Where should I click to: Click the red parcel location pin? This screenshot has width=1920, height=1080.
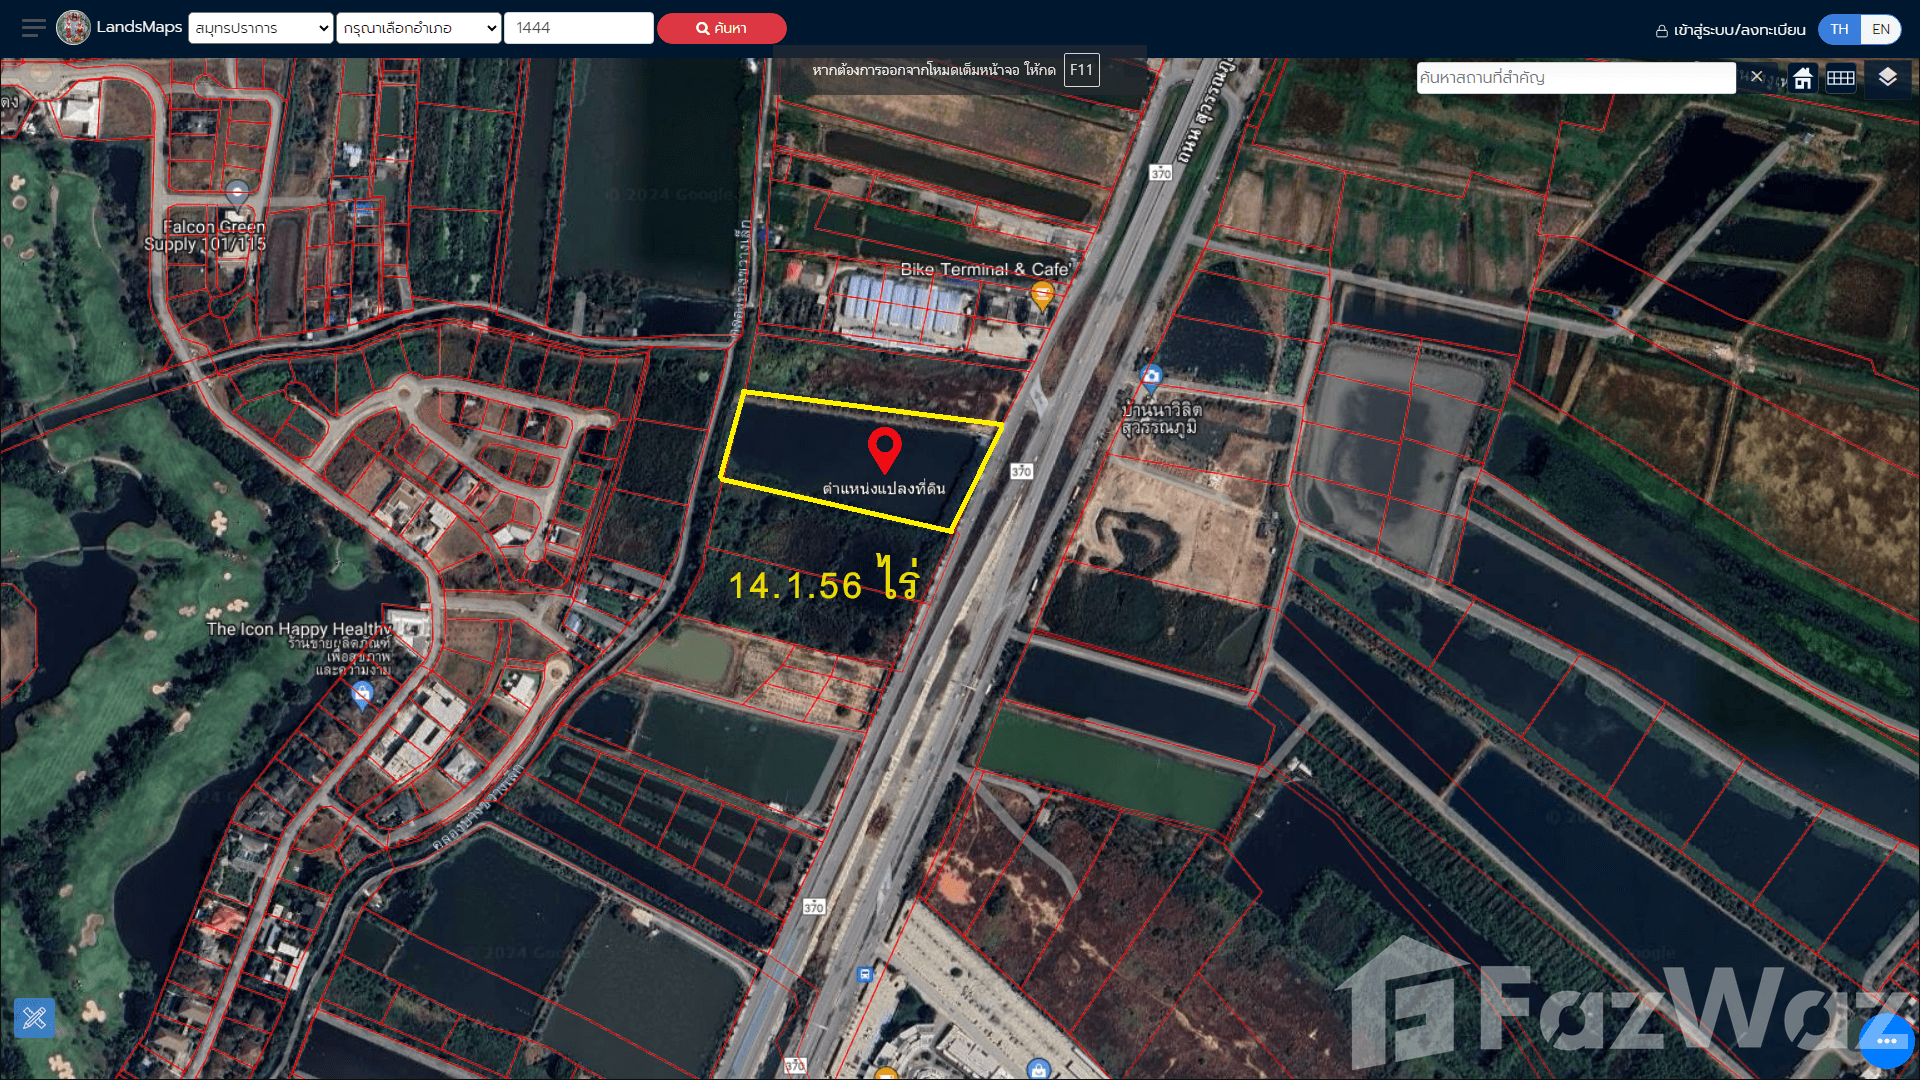(884, 449)
